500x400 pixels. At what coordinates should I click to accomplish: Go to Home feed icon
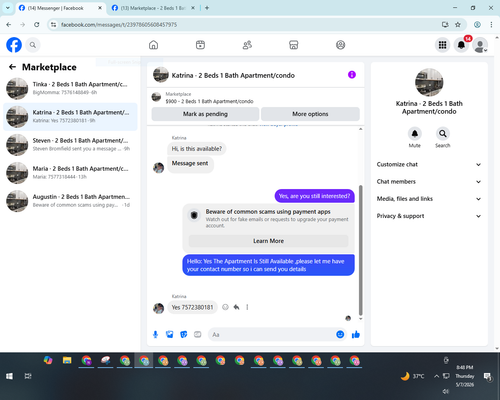coord(153,45)
